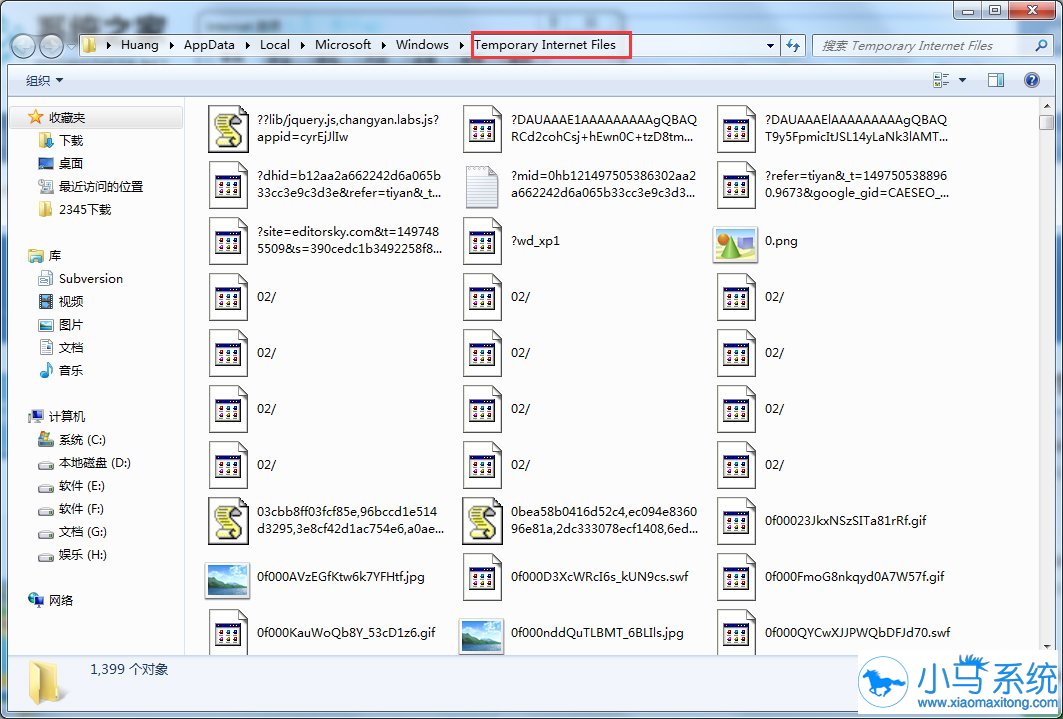Click the 0f00023JkxNSzSITa81rRf.gif file icon
The height and width of the screenshot is (719, 1063).
pyautogui.click(x=736, y=520)
